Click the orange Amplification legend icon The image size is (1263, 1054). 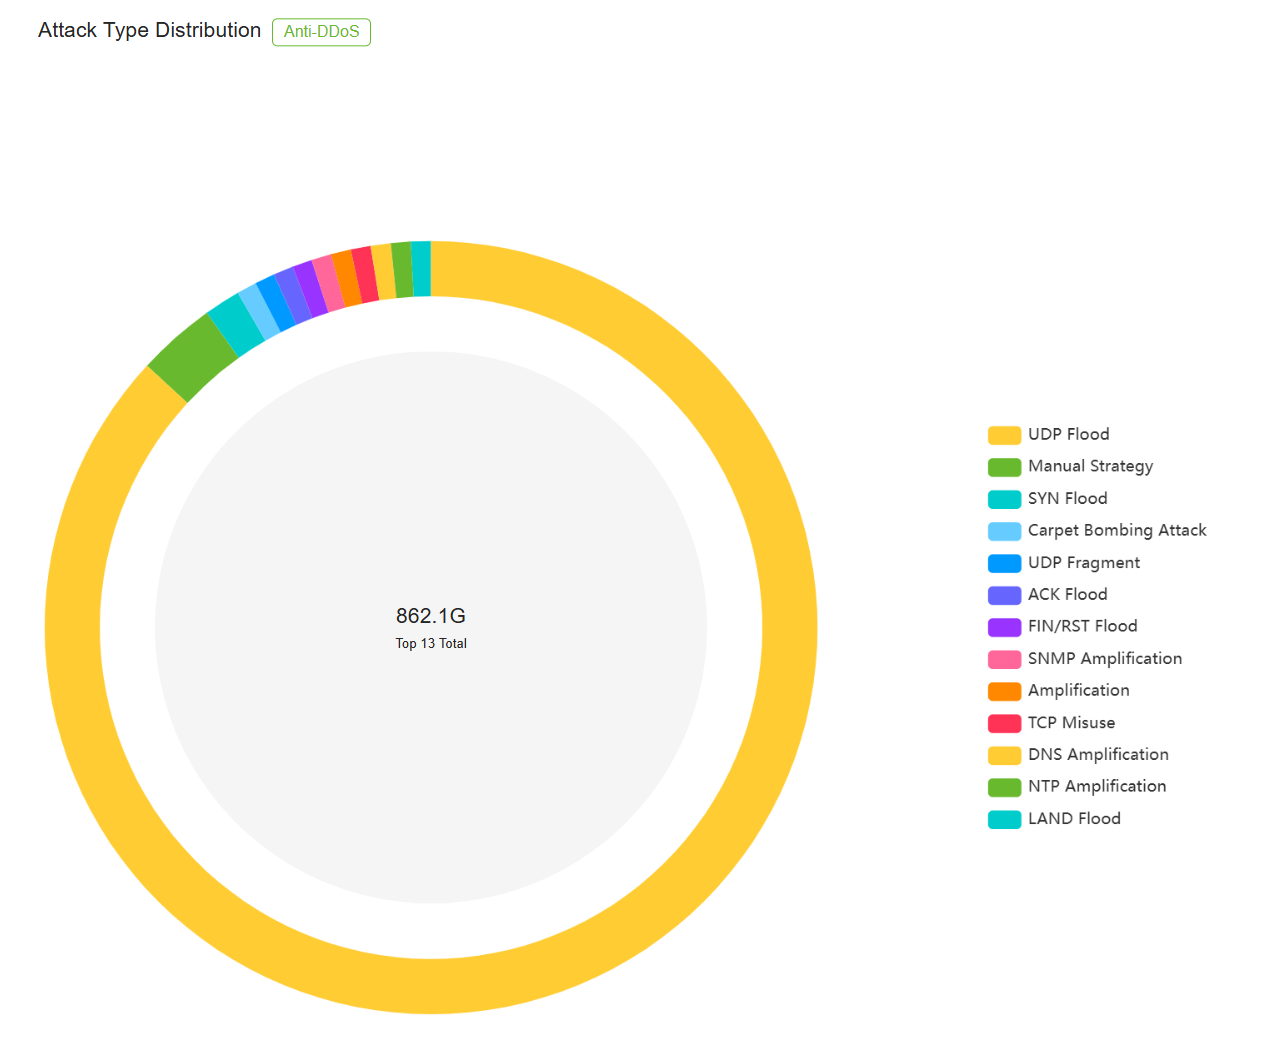pyautogui.click(x=1004, y=691)
